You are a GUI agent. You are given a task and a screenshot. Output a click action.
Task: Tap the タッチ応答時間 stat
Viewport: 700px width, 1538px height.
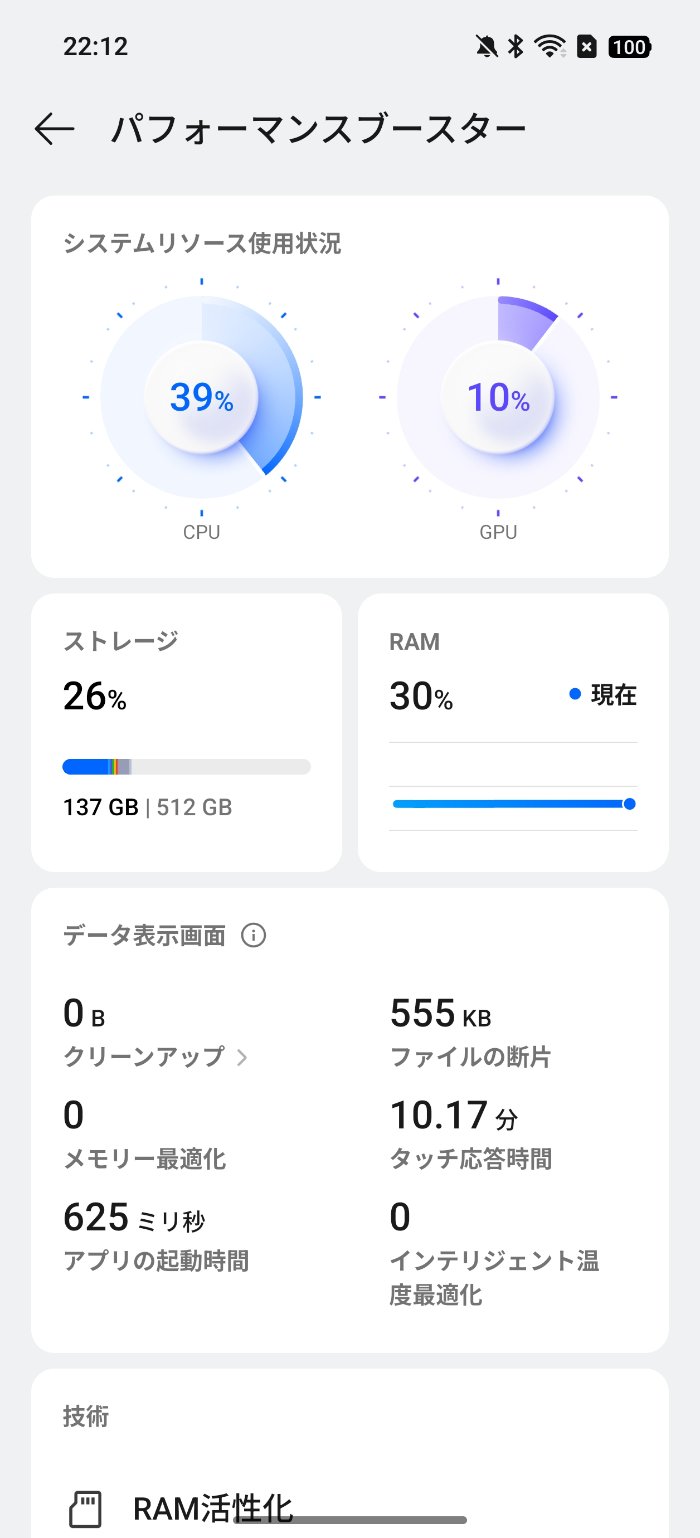click(x=470, y=1136)
